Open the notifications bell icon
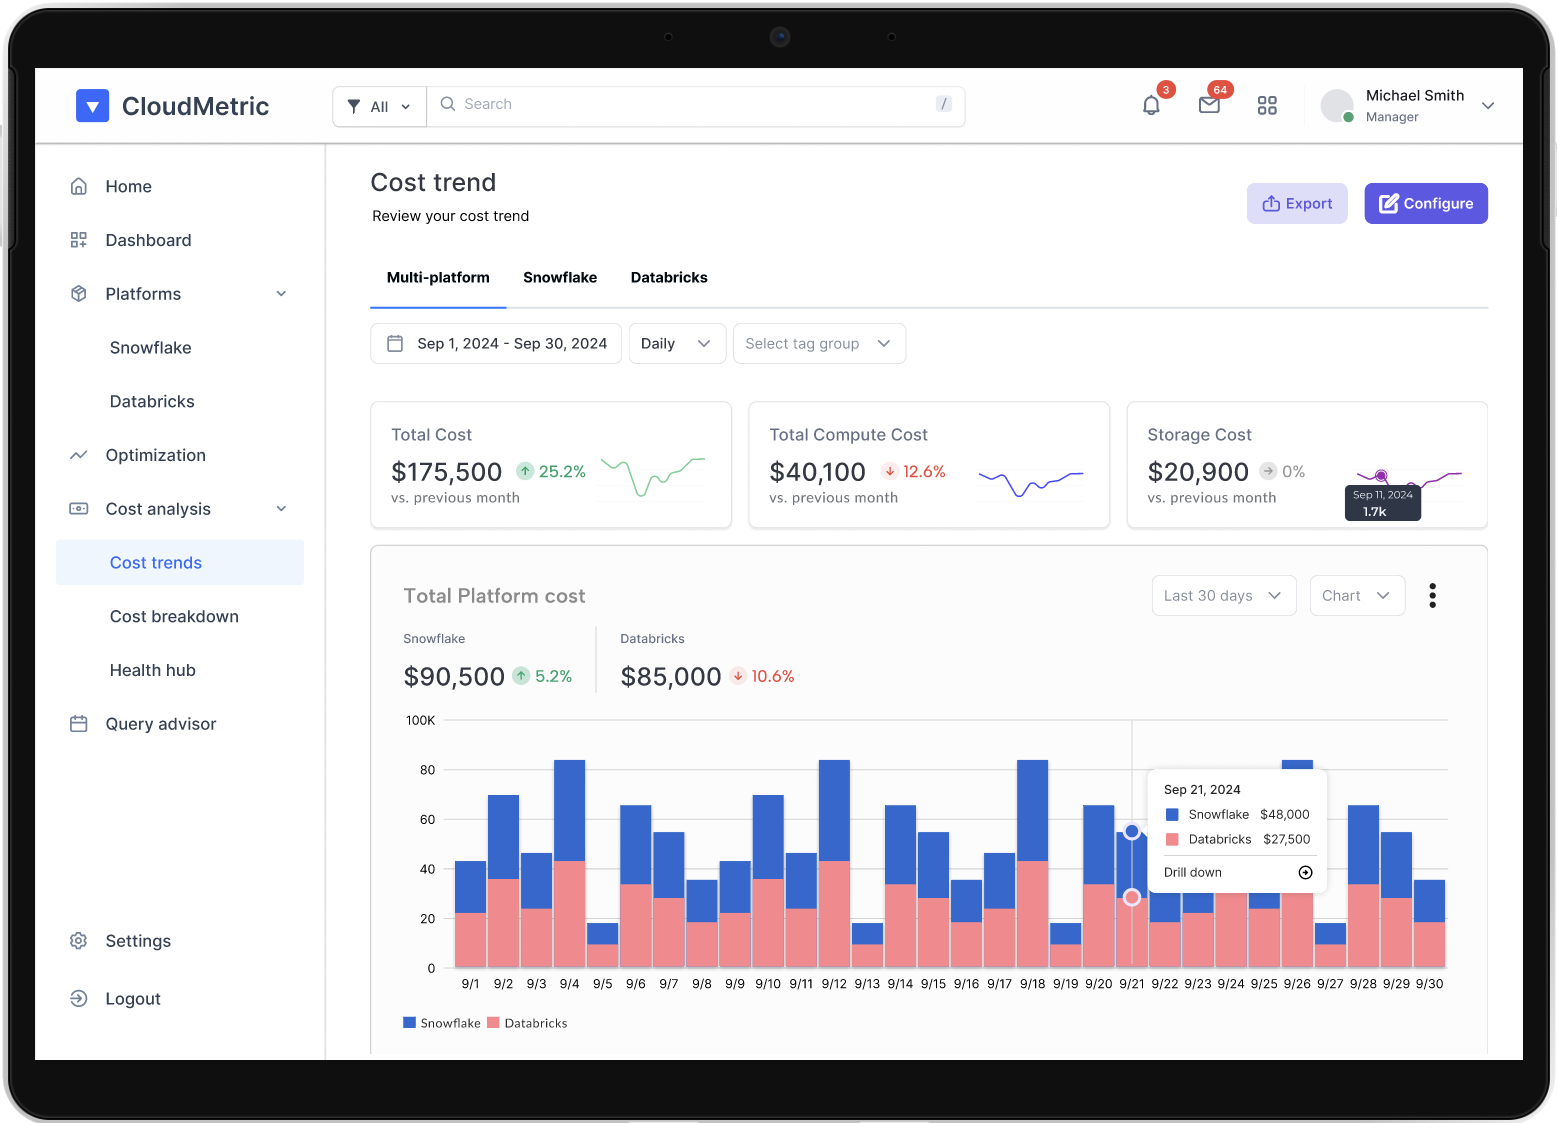Viewport: 1557px width, 1123px height. pos(1151,105)
